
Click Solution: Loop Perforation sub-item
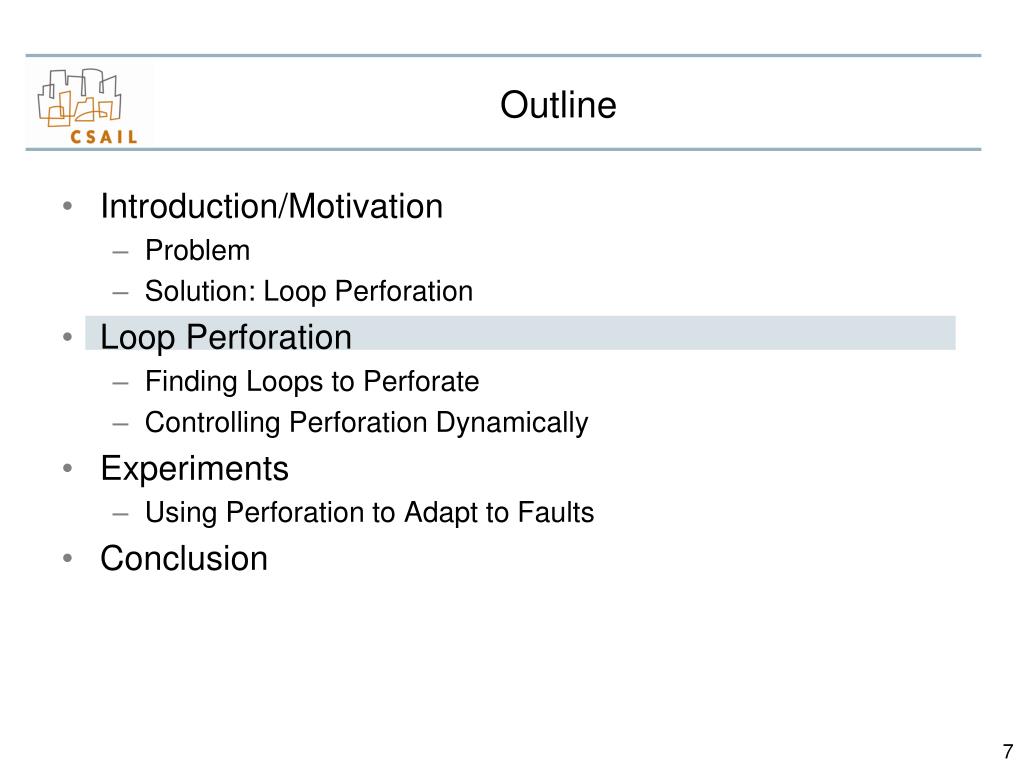point(309,291)
